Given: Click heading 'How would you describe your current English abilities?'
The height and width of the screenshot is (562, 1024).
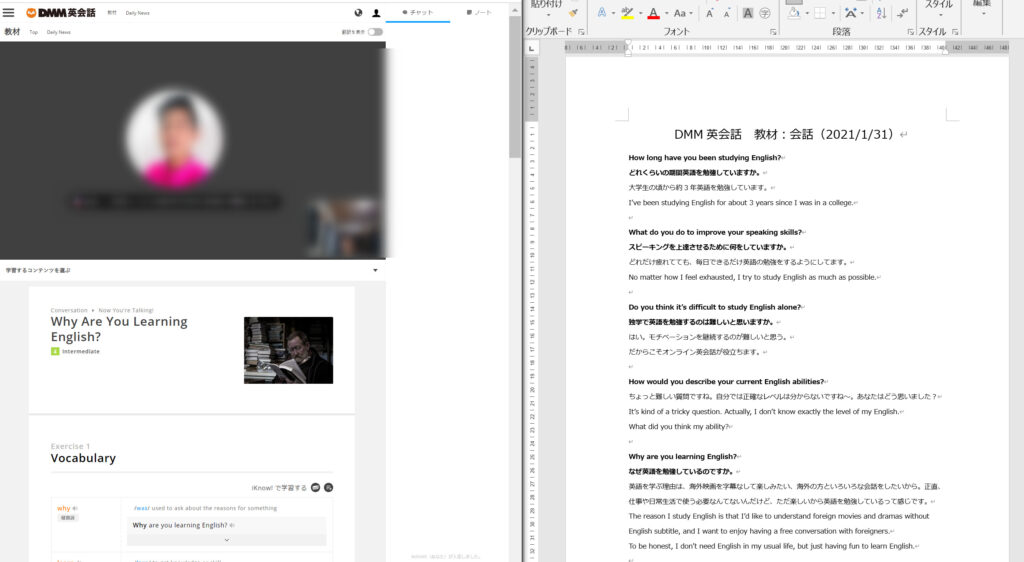Looking at the screenshot, I should point(726,381).
